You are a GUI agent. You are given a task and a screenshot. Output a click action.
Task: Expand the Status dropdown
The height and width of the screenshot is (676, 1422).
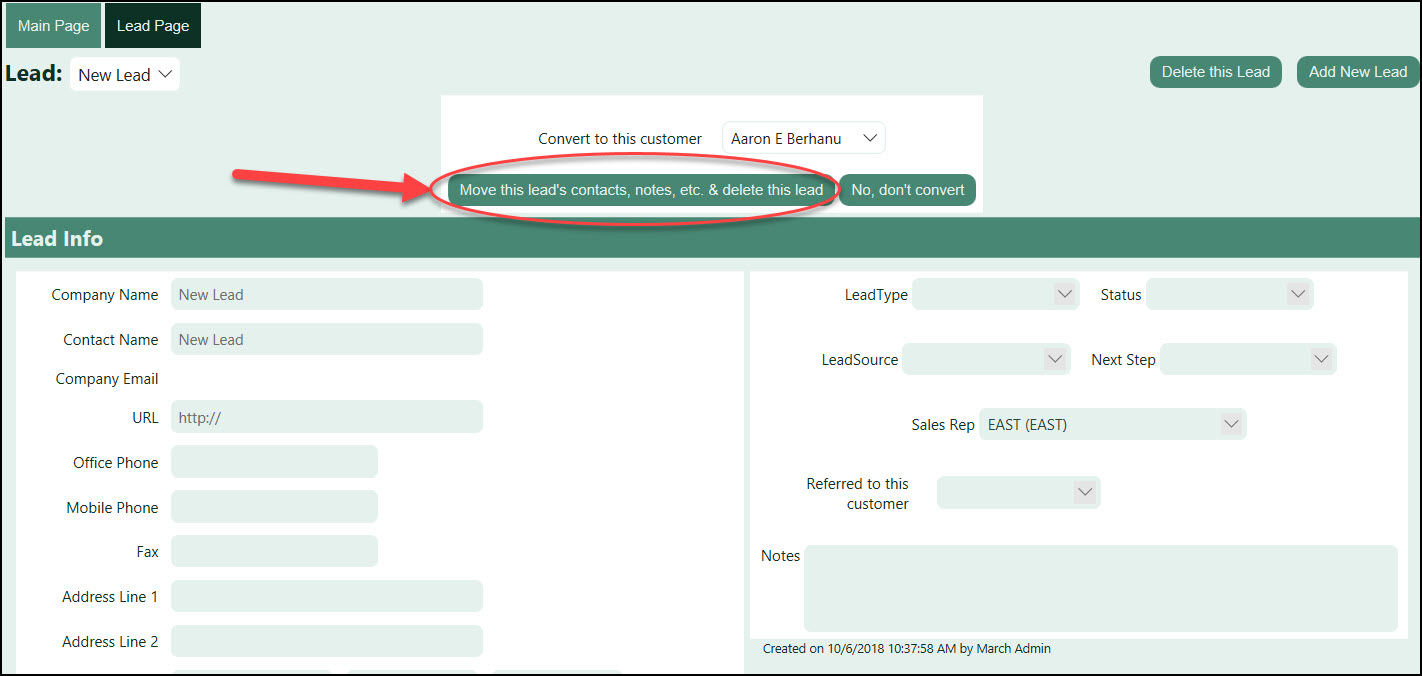(x=1229, y=295)
